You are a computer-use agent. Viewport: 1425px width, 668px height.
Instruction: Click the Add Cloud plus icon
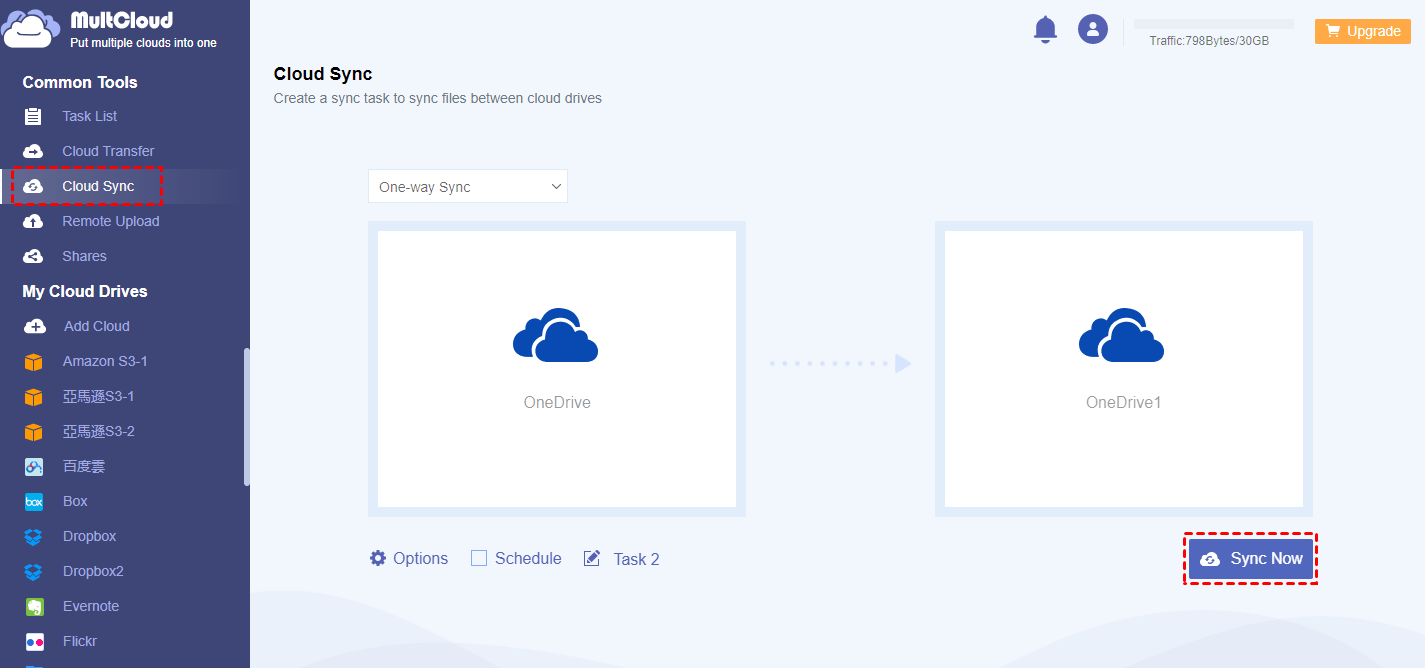point(34,326)
